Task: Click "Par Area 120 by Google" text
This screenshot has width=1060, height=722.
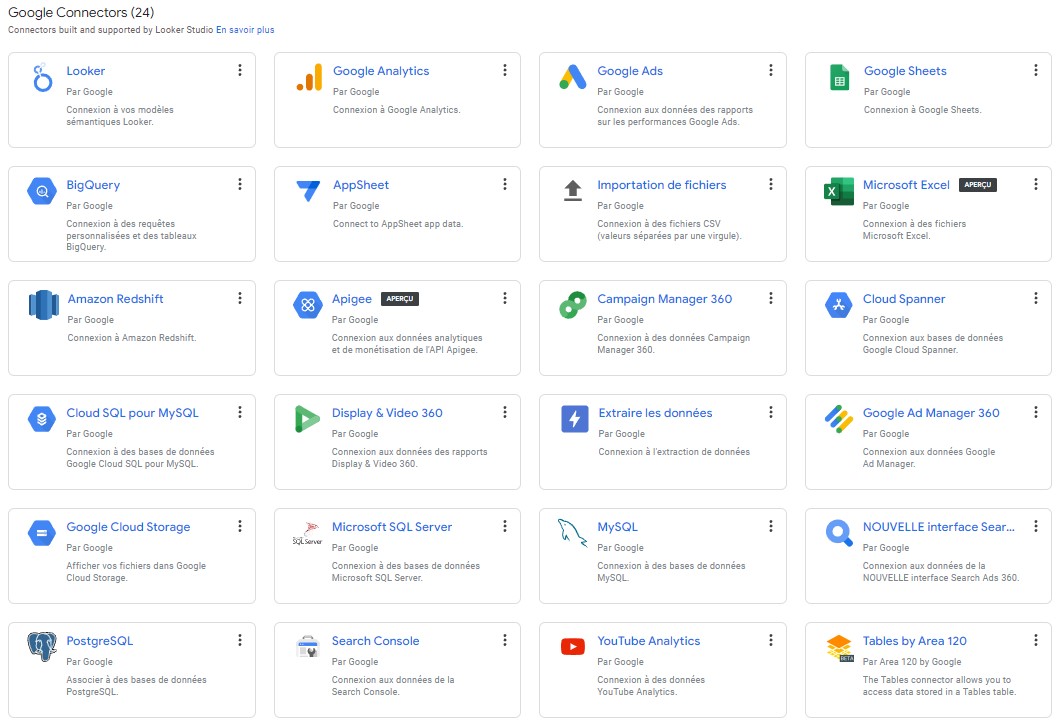Action: [x=911, y=662]
